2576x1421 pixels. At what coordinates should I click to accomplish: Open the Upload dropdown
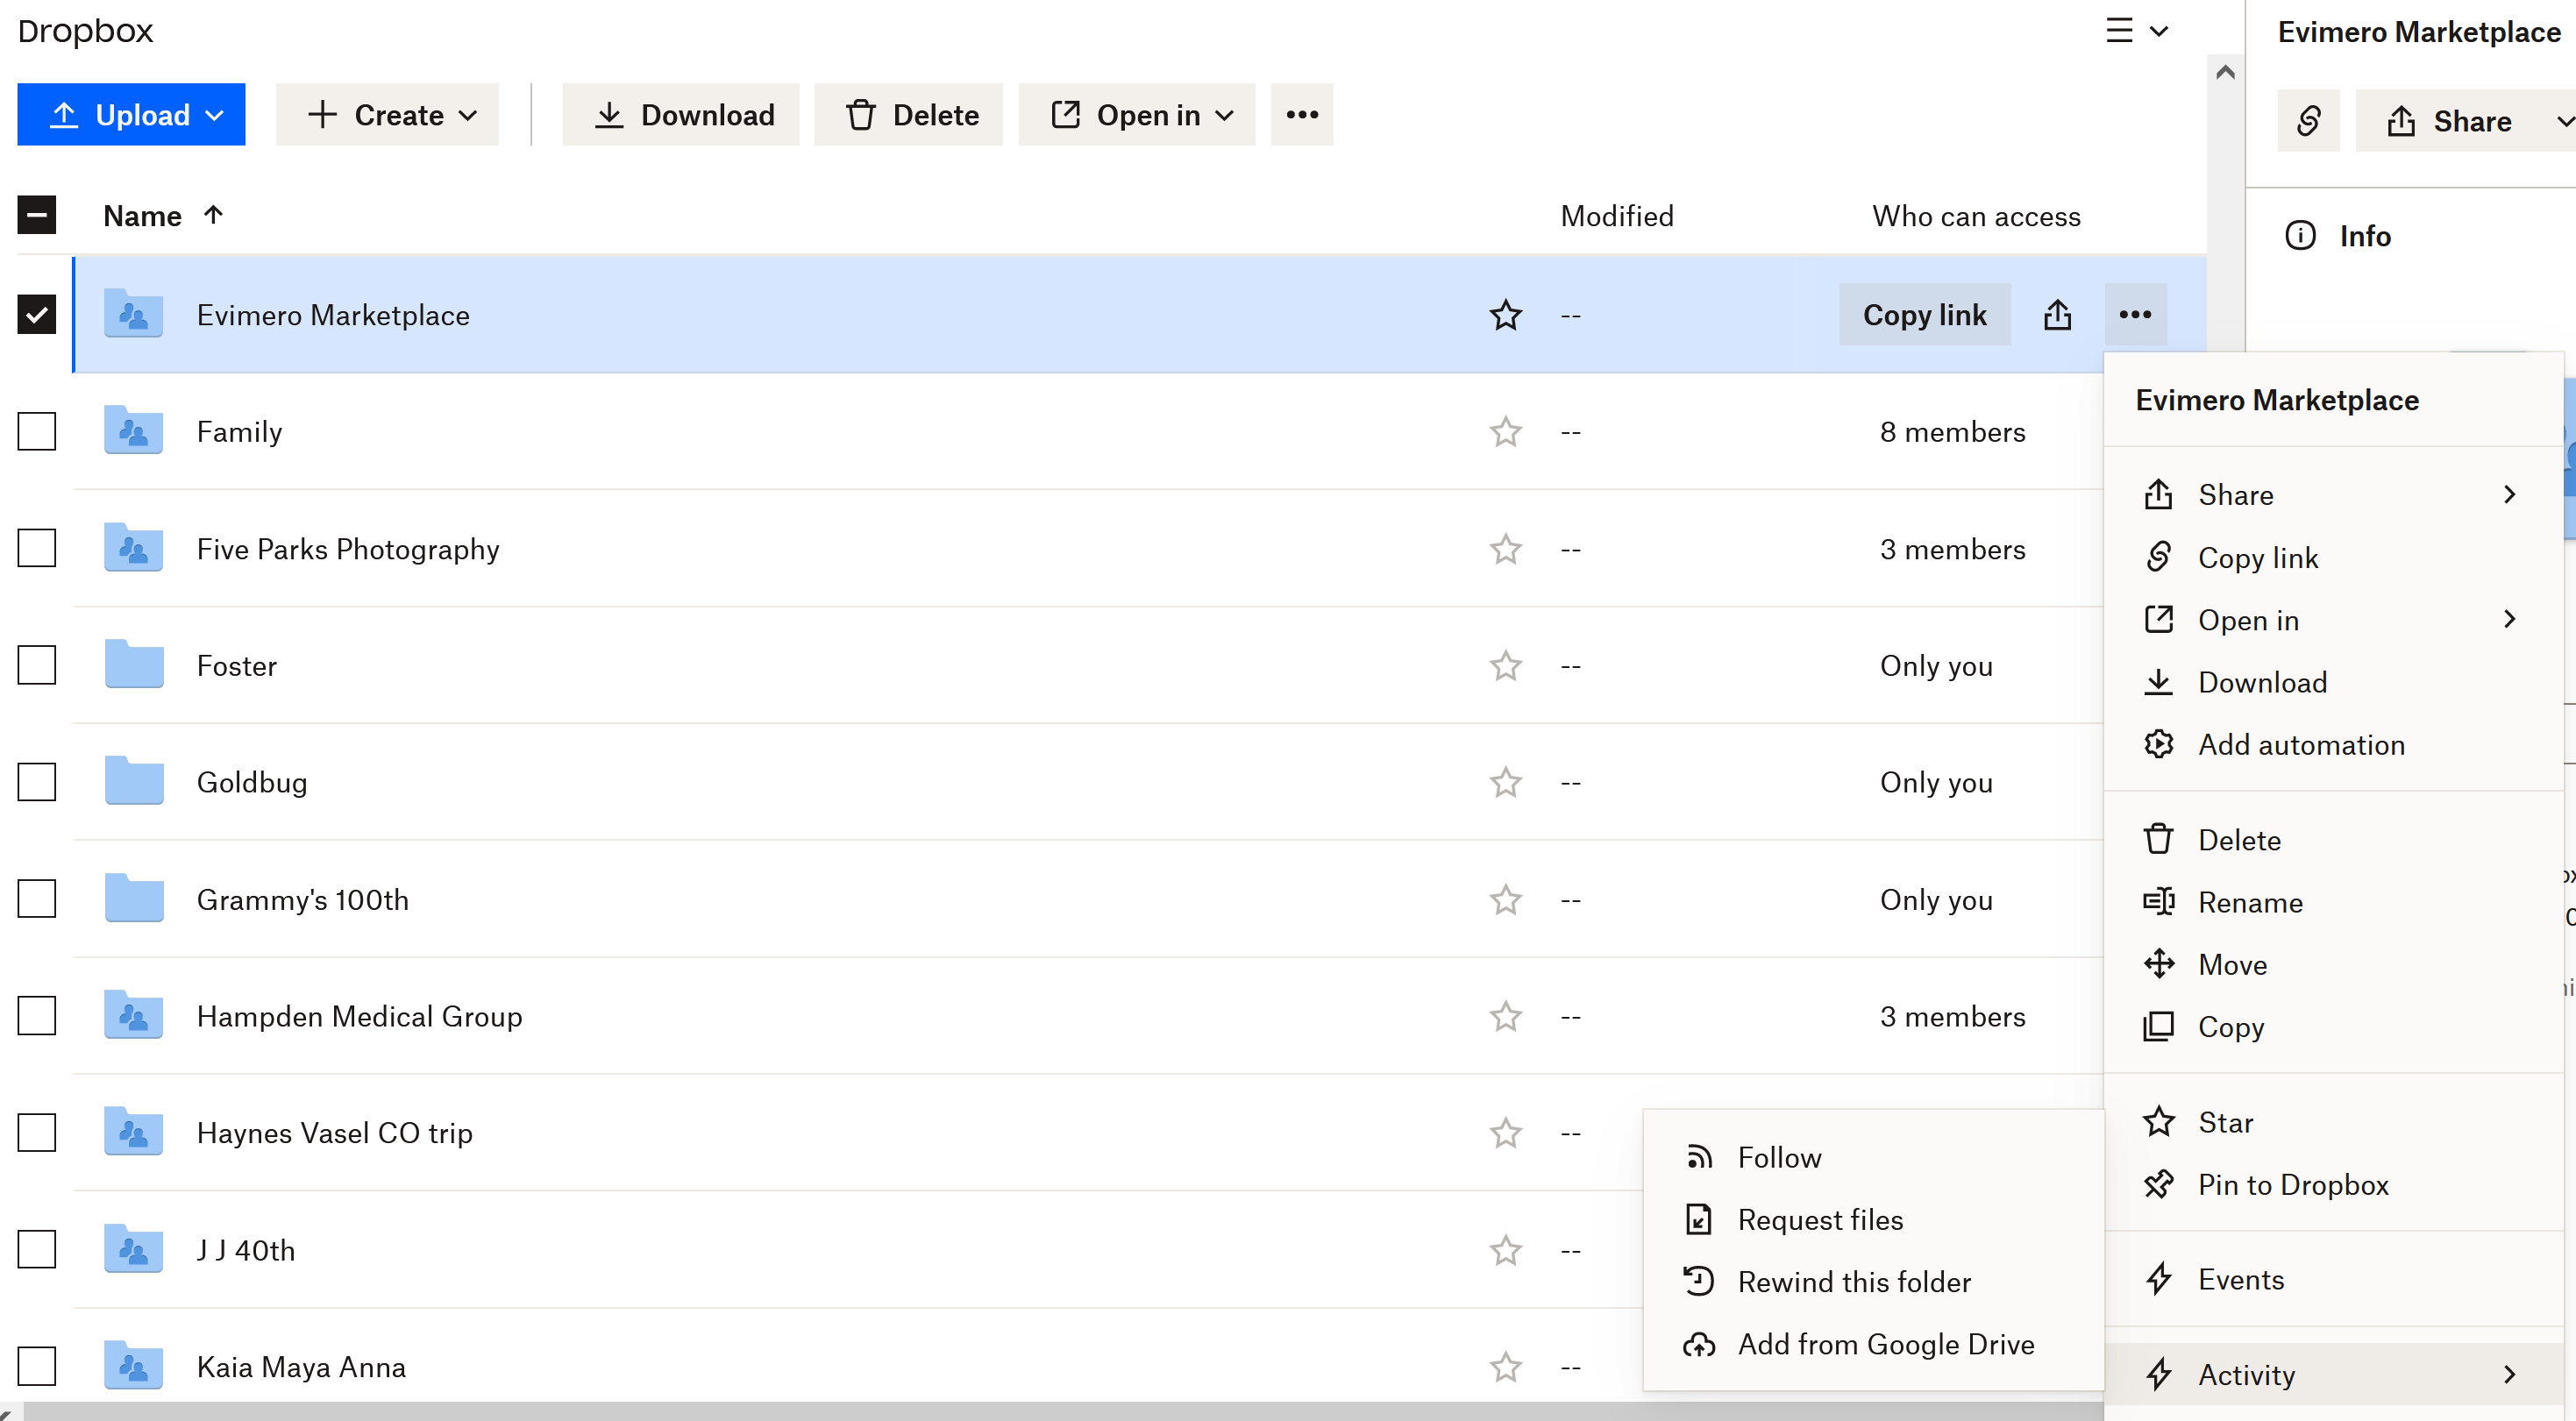pos(131,114)
